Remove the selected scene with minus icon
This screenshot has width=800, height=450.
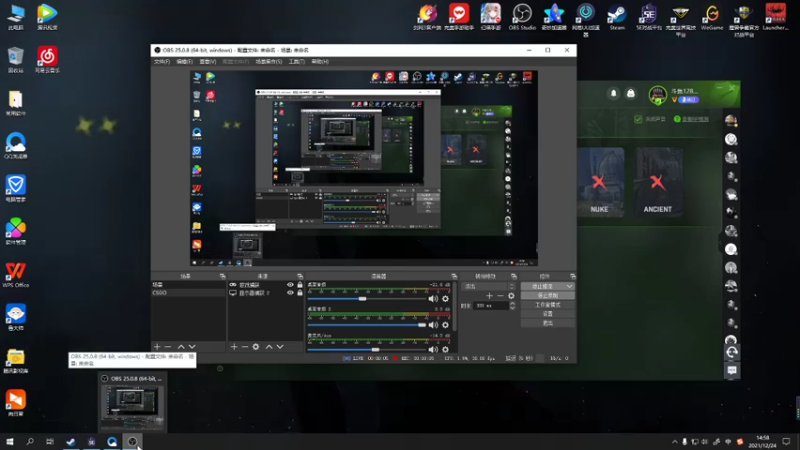coord(168,347)
